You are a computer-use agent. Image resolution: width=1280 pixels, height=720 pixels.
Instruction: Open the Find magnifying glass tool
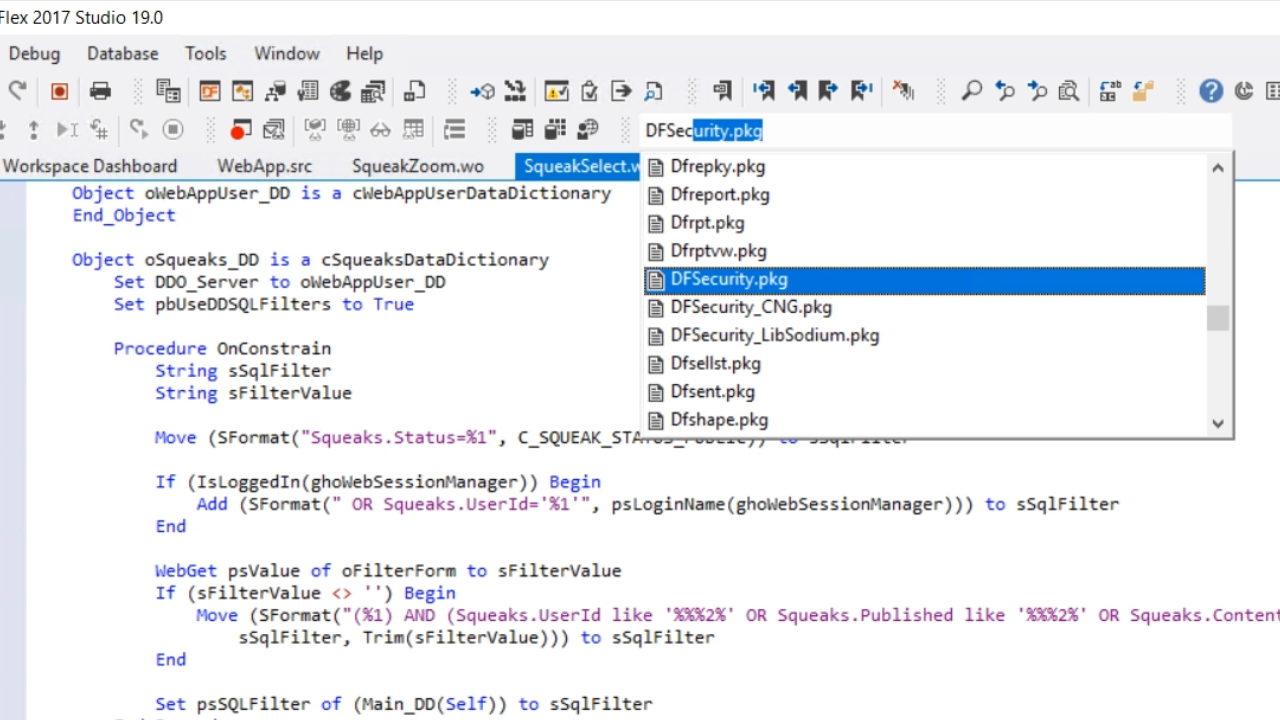[x=971, y=92]
